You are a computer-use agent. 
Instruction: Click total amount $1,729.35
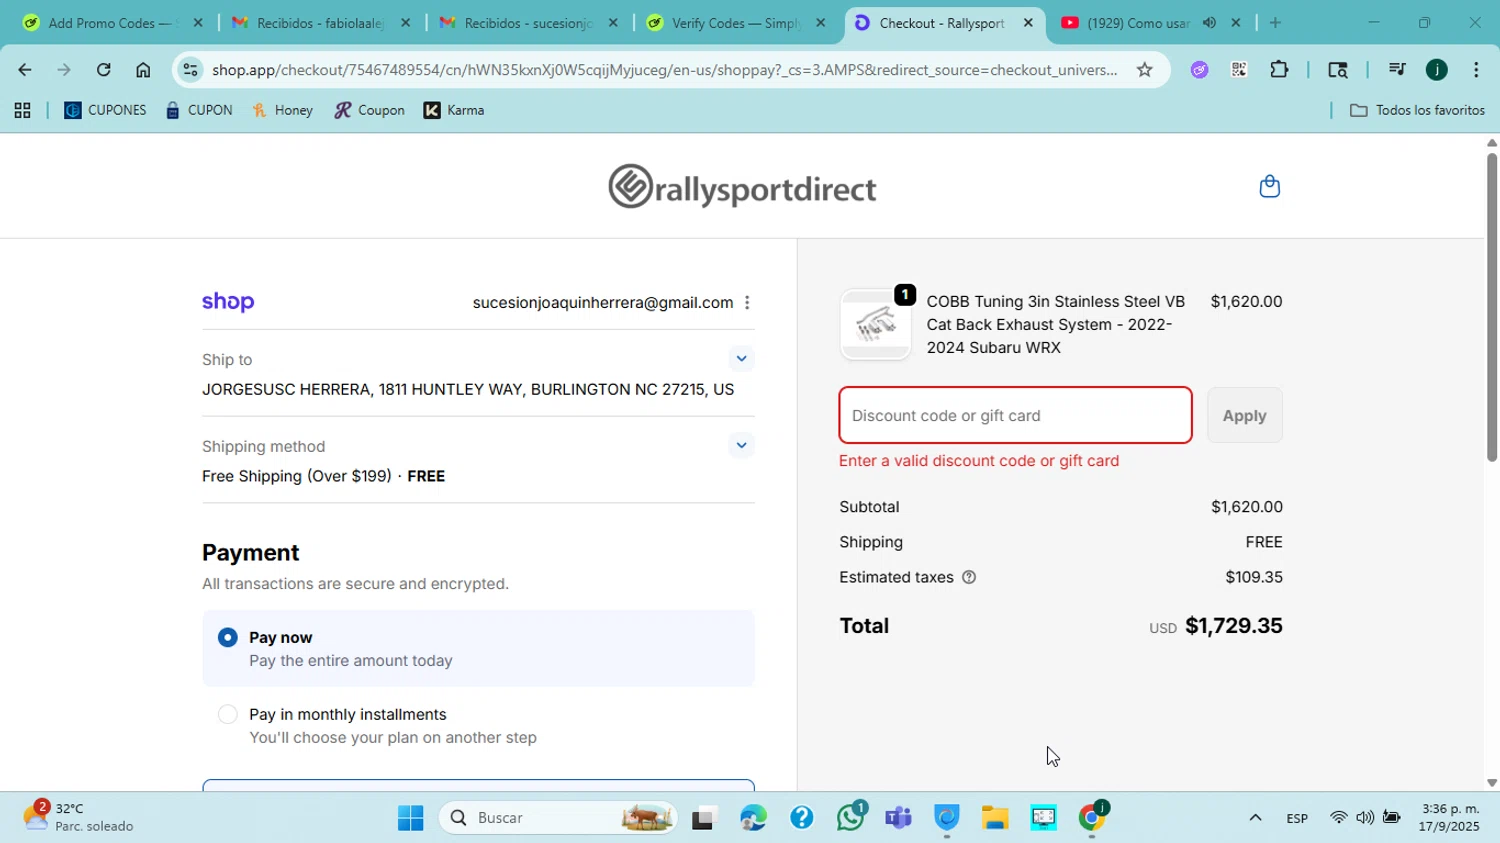click(x=1233, y=626)
